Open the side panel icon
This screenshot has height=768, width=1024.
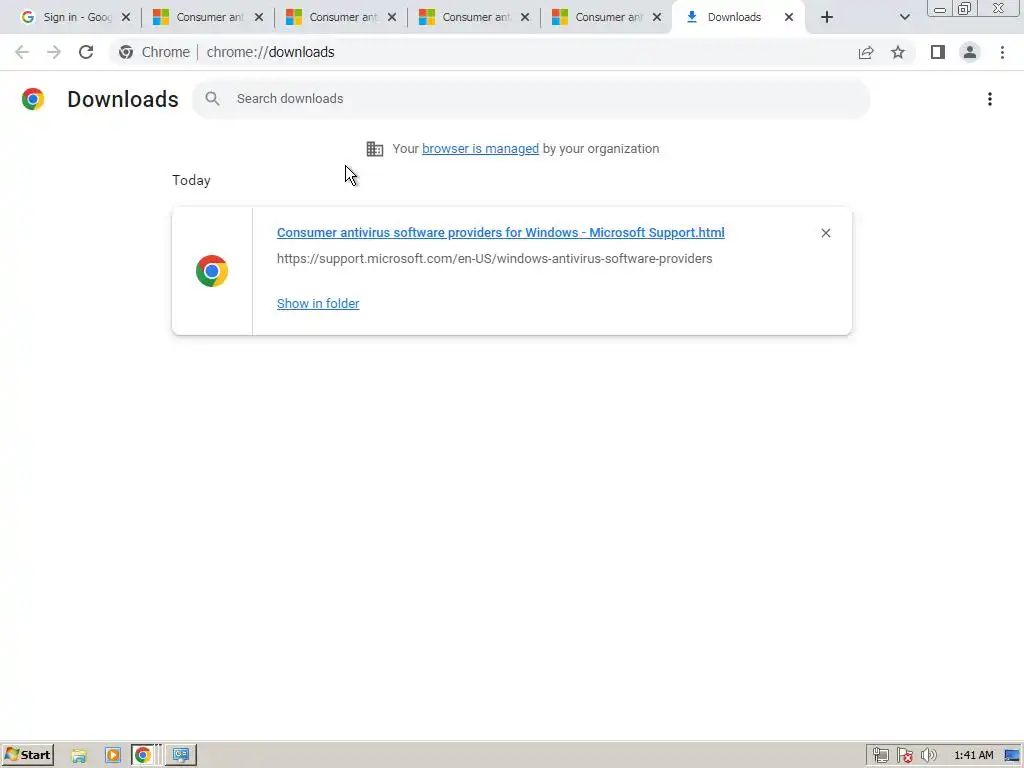click(938, 52)
